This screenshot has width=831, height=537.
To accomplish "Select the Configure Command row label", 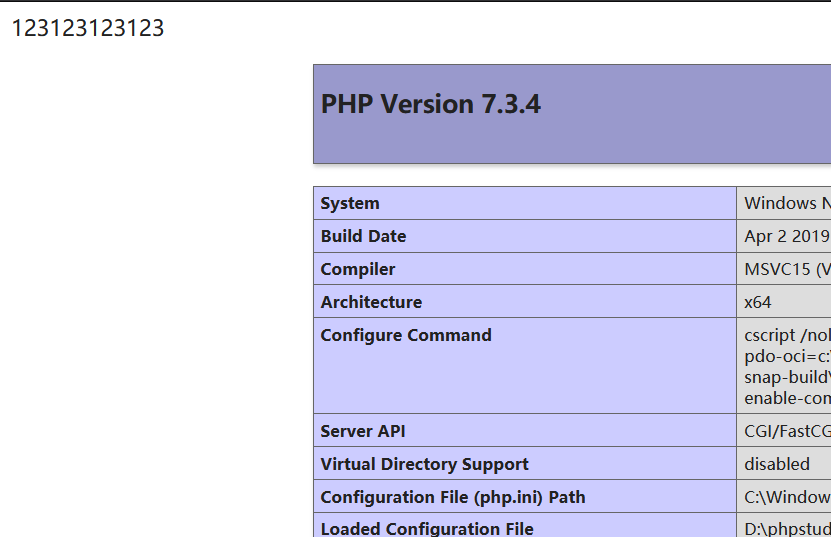I will [406, 335].
